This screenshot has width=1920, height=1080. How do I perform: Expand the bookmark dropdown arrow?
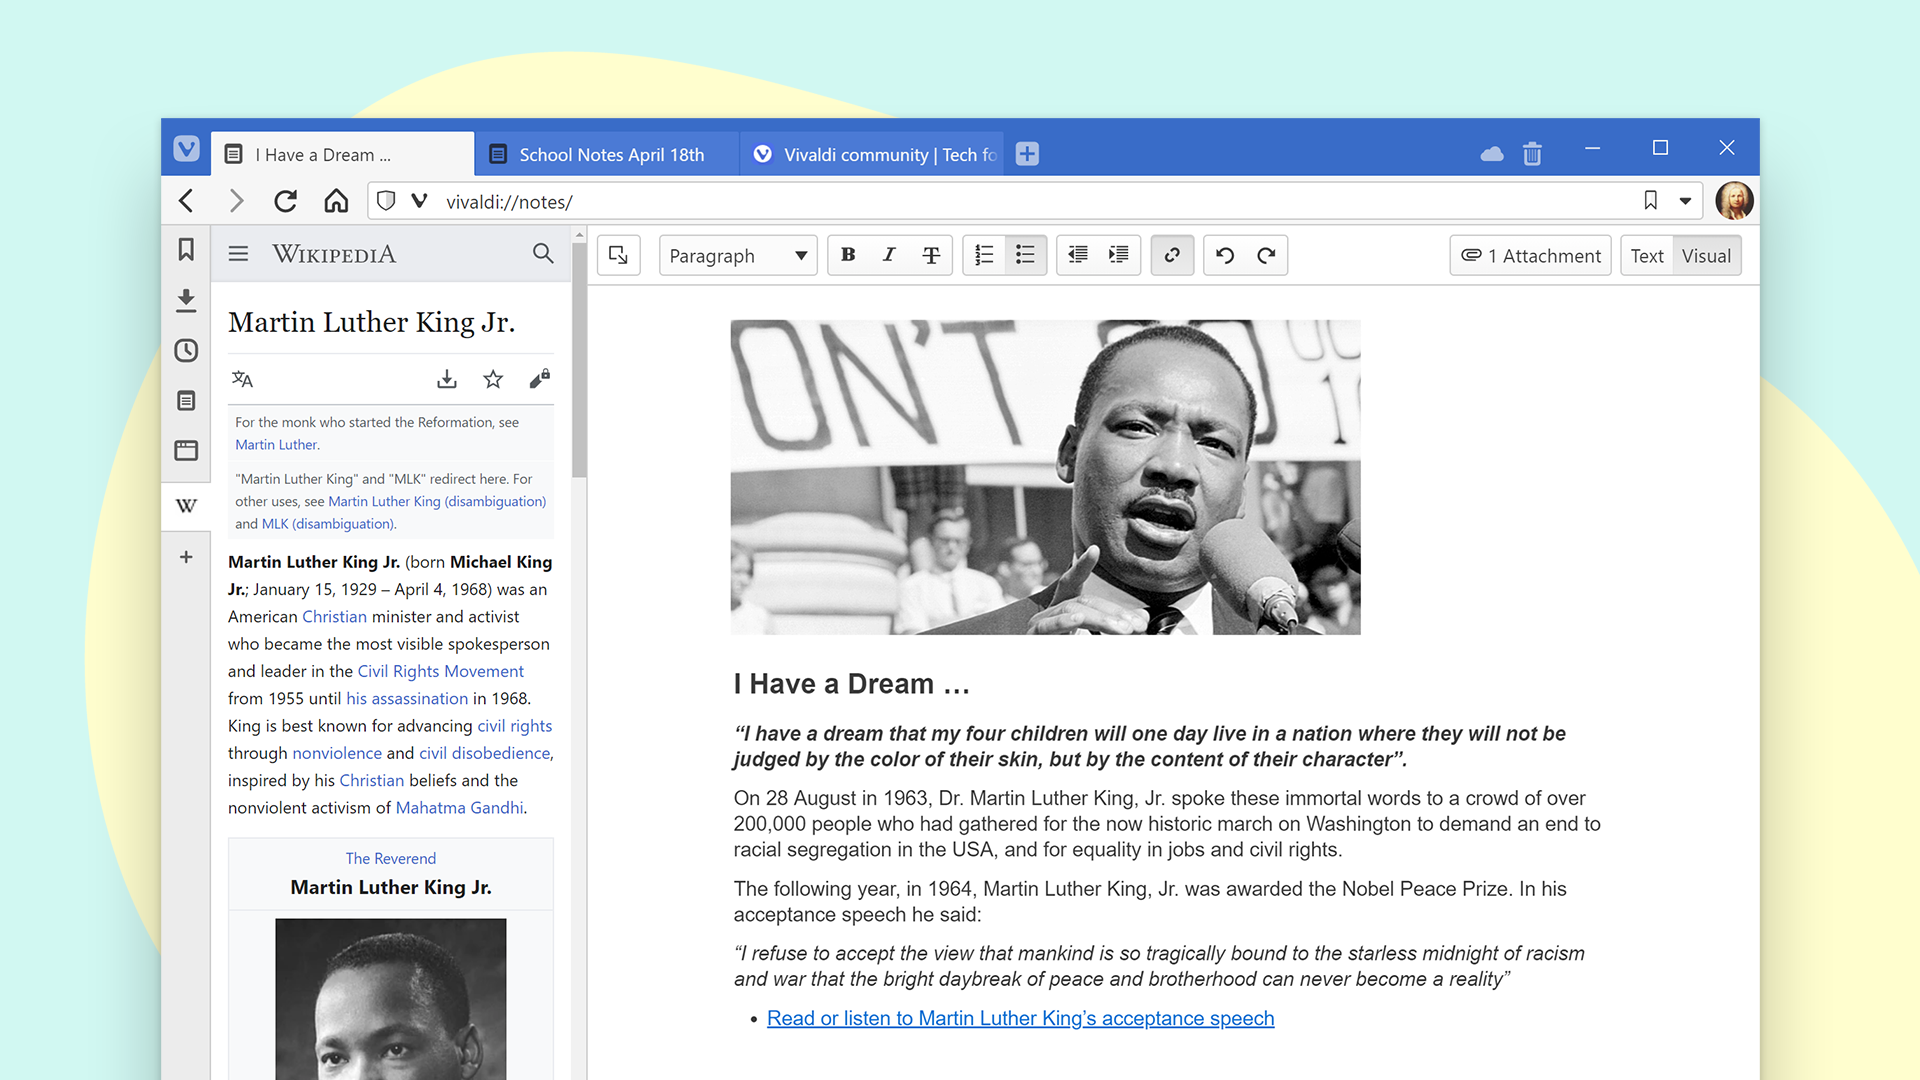point(1685,202)
